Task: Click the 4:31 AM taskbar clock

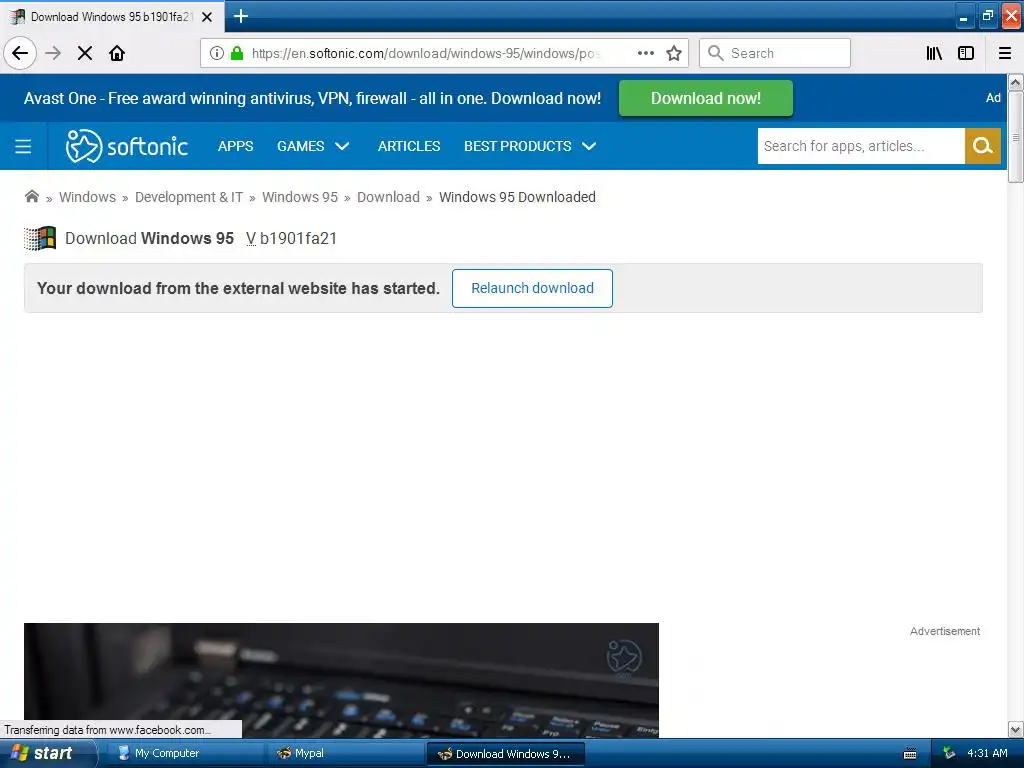Action: (987, 754)
